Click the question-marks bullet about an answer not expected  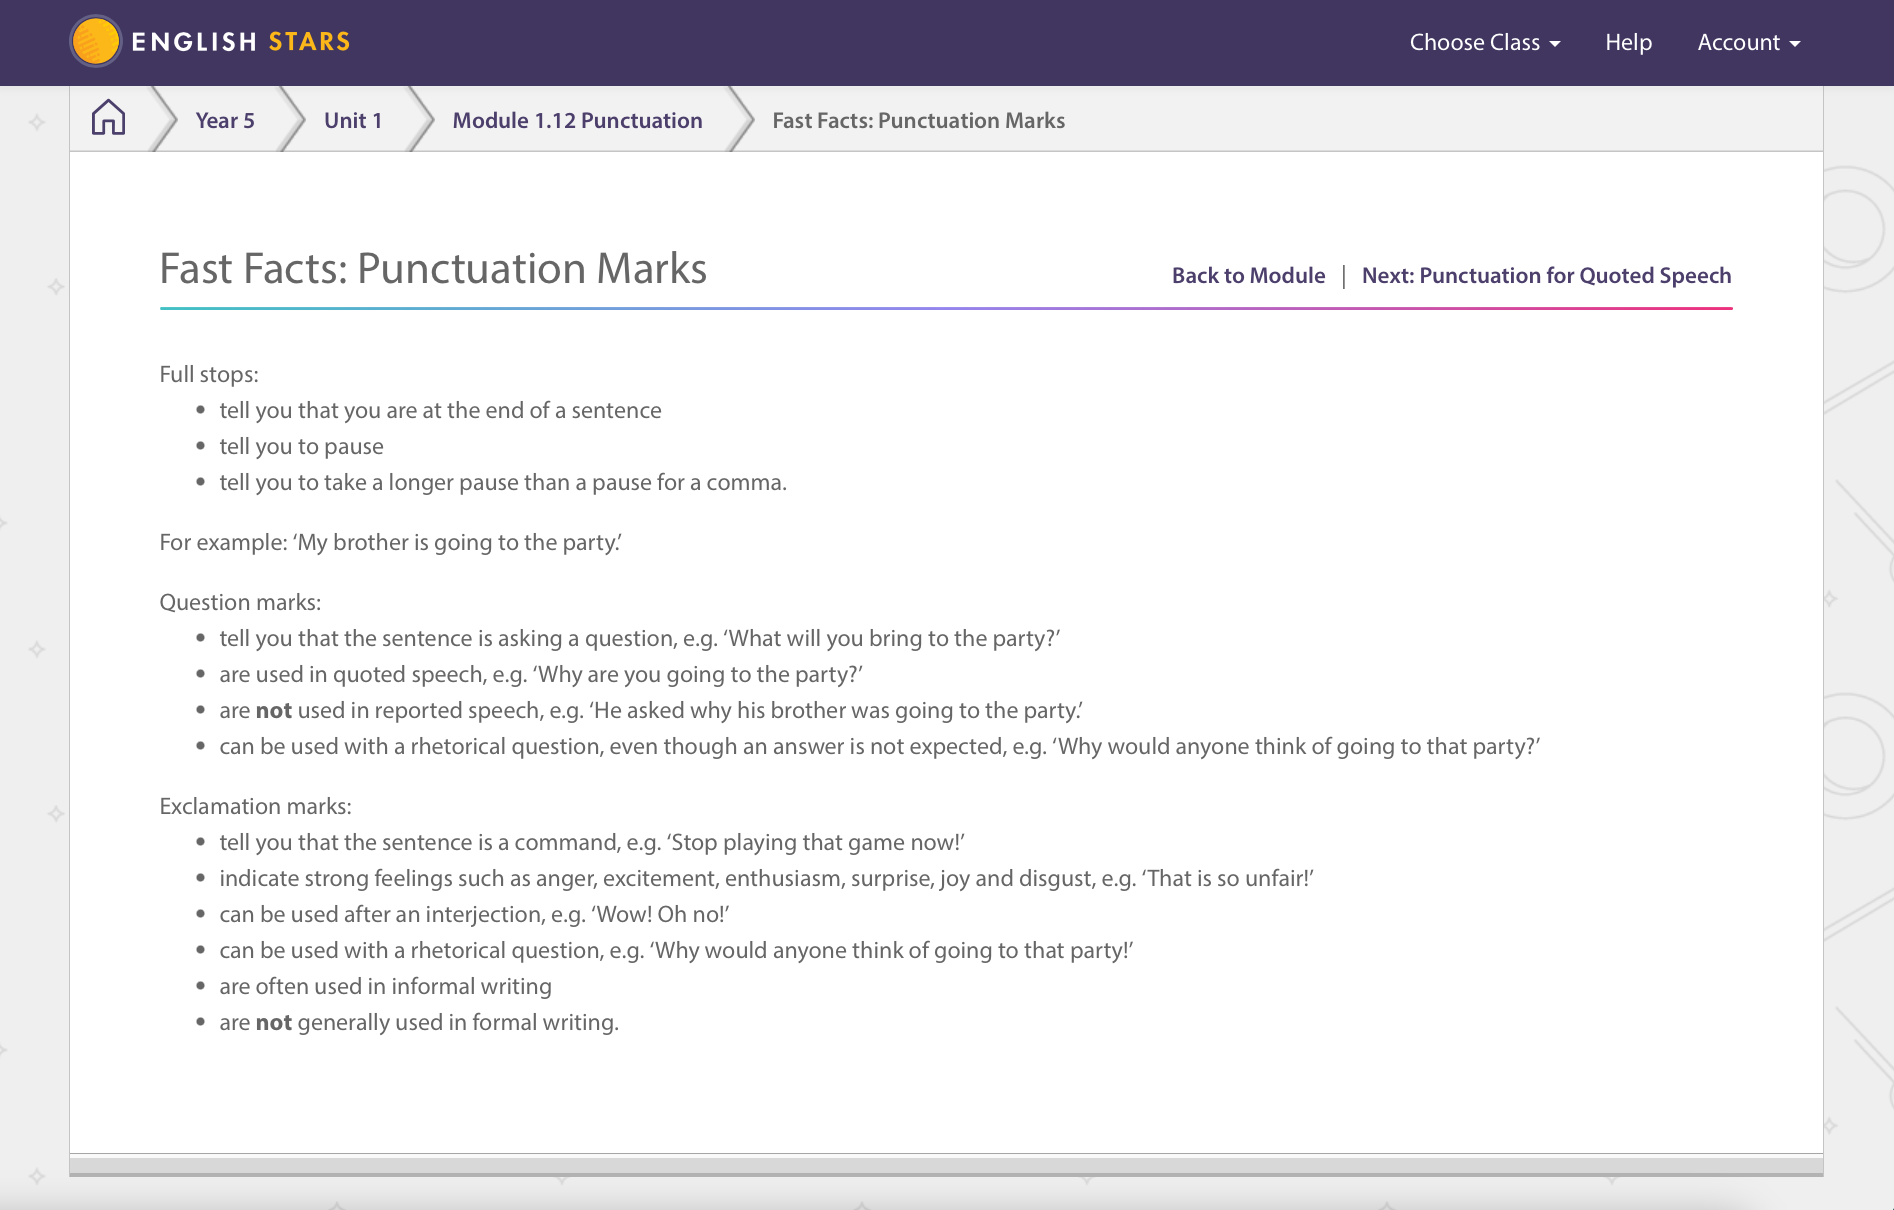(880, 746)
